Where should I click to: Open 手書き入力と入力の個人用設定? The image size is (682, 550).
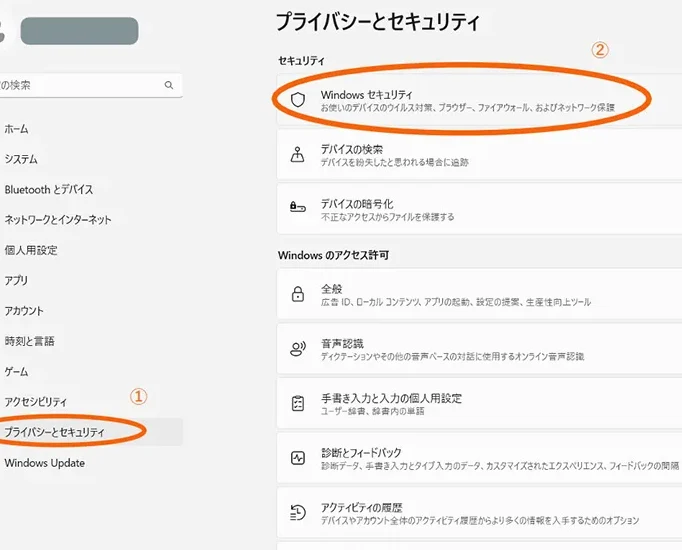[479, 403]
